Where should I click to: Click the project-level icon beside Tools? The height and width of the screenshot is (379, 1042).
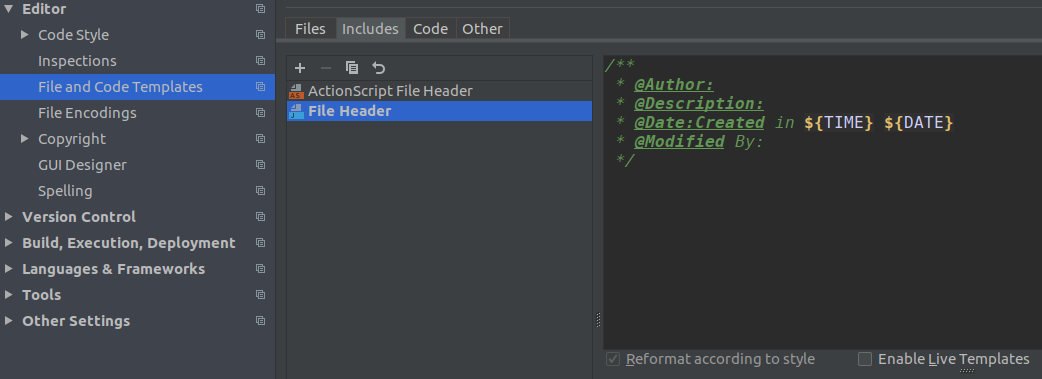260,294
